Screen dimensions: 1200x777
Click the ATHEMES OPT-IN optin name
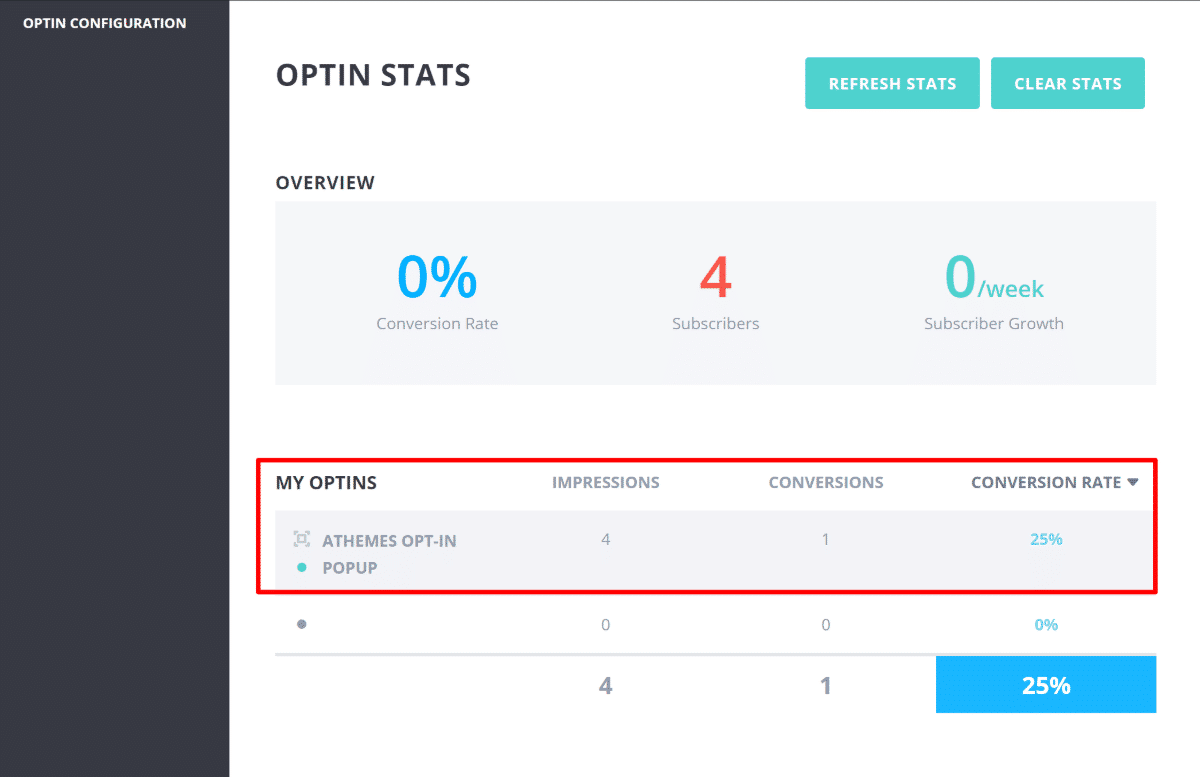pos(389,540)
